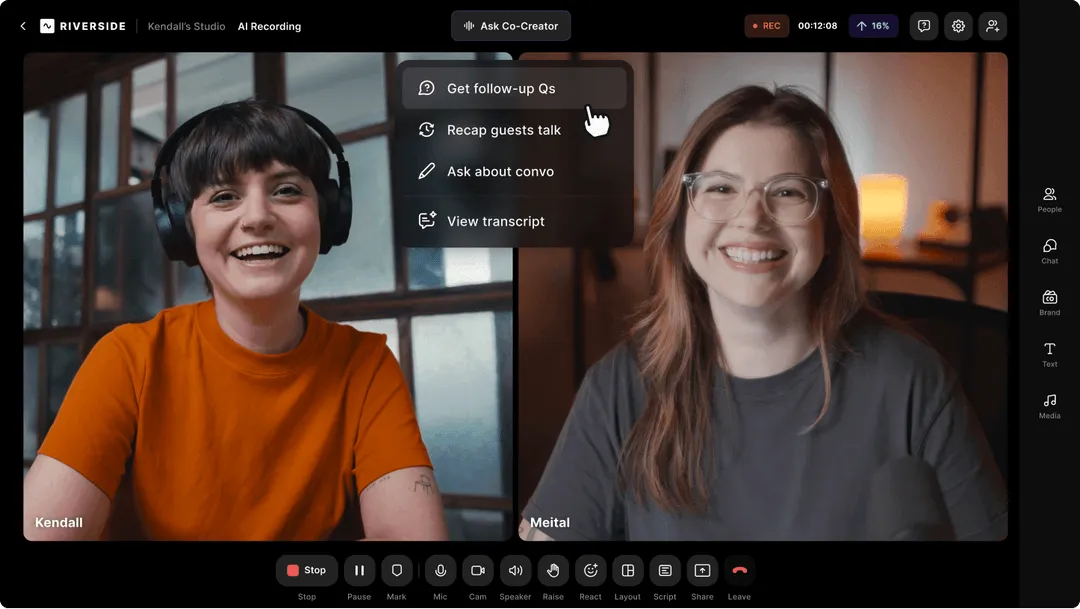Pause the recording

coord(359,570)
